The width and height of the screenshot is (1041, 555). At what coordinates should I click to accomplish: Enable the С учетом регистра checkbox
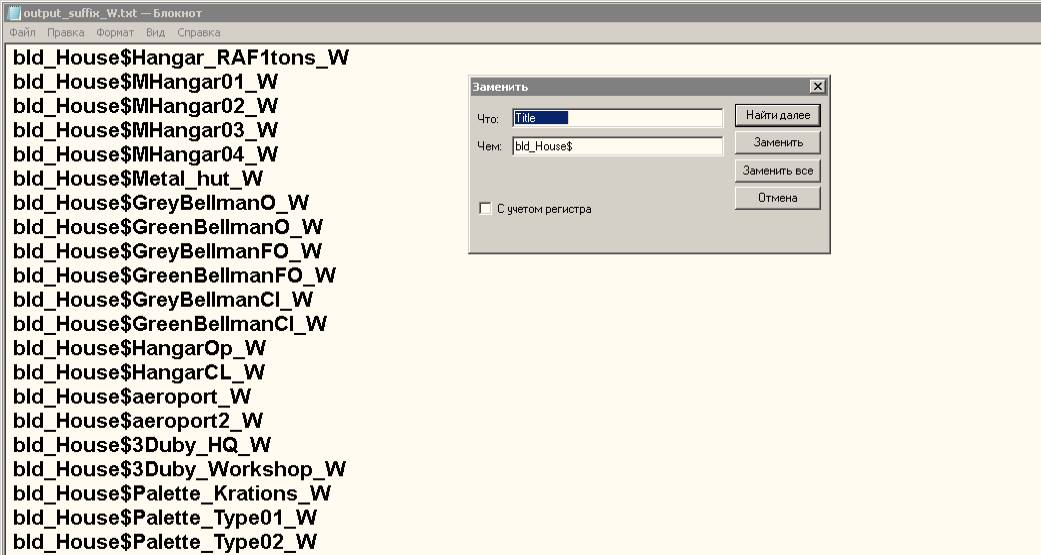[485, 208]
